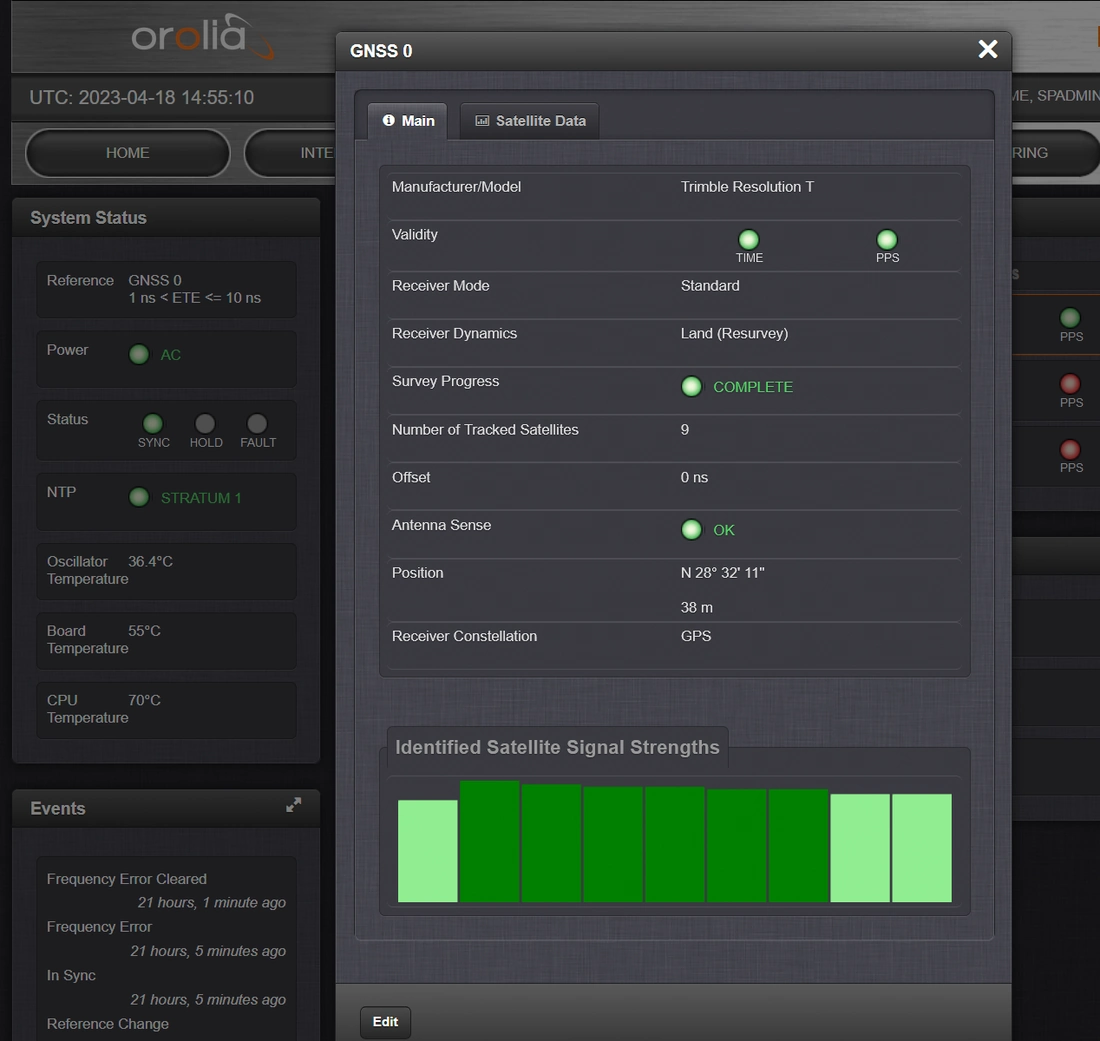Select the Main tab

click(408, 121)
